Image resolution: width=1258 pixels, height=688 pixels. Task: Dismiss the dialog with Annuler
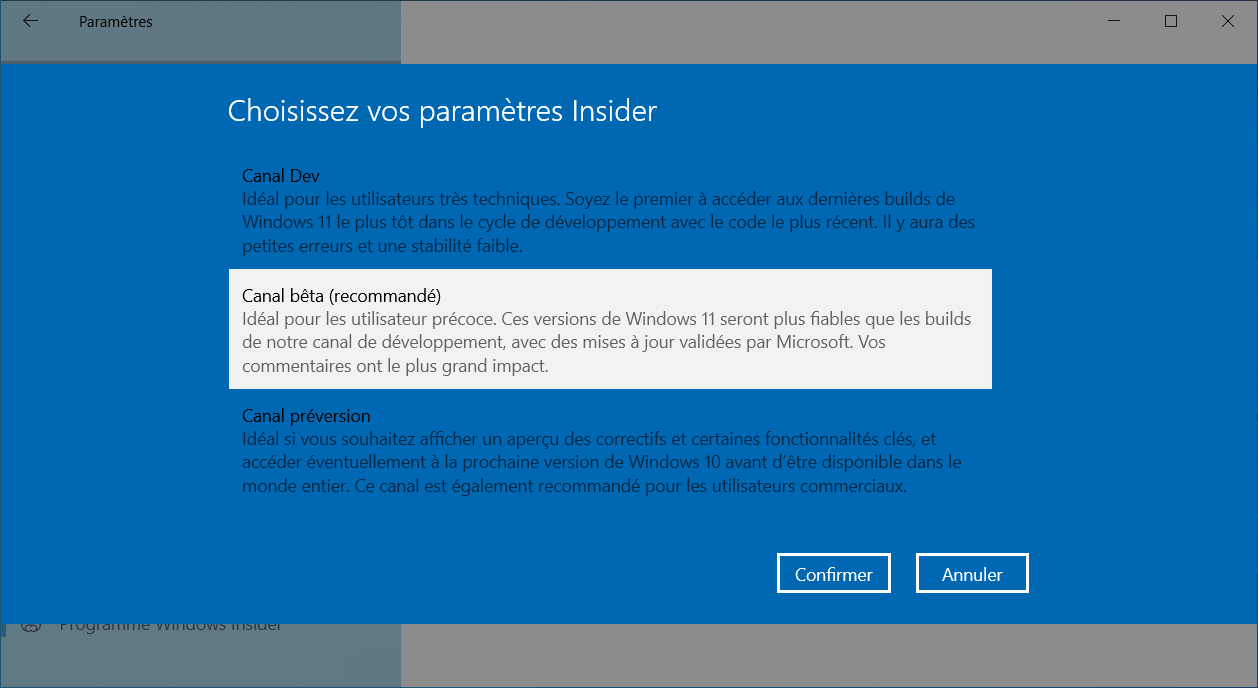972,574
